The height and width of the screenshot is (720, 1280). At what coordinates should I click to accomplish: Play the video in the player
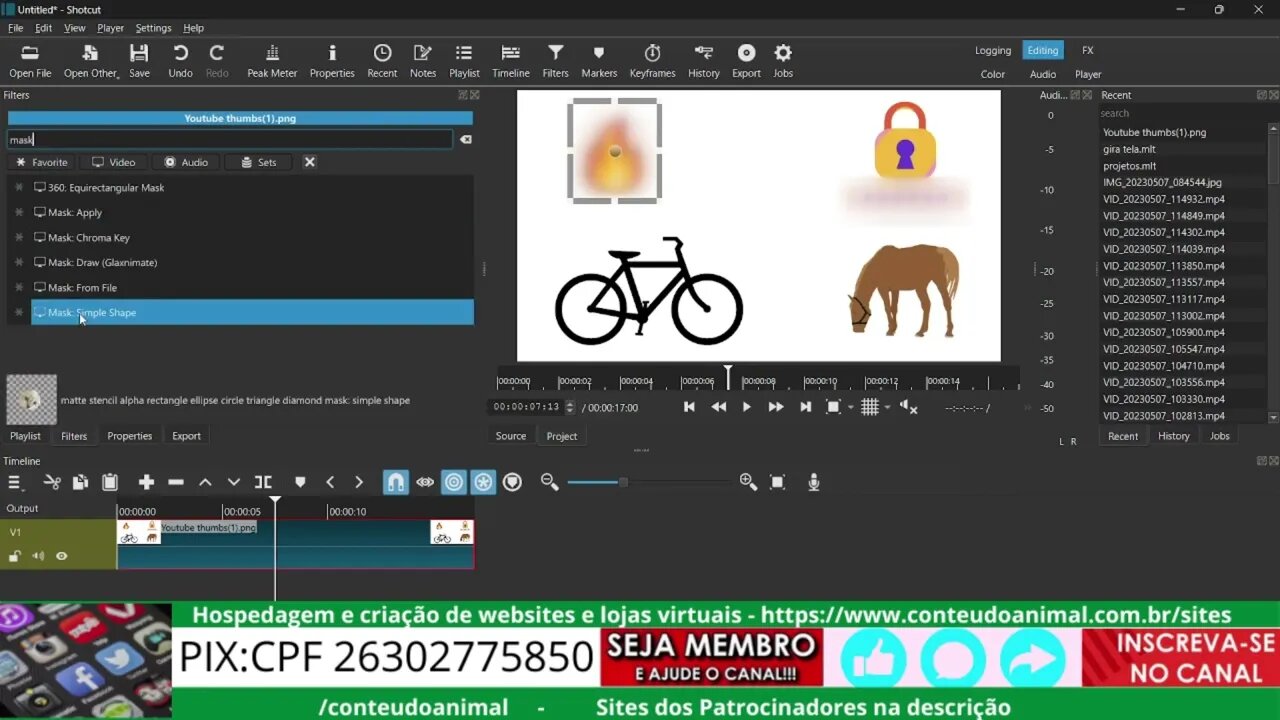pos(746,407)
